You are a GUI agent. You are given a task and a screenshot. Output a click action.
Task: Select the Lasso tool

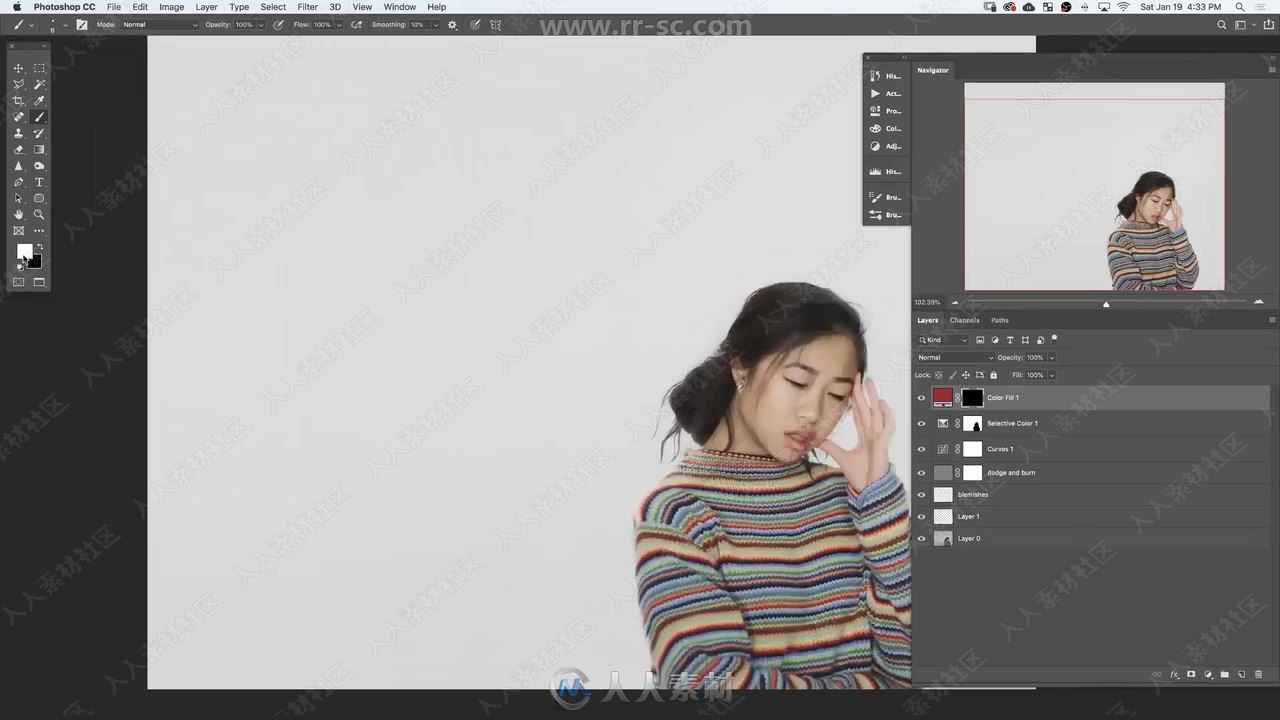18,84
